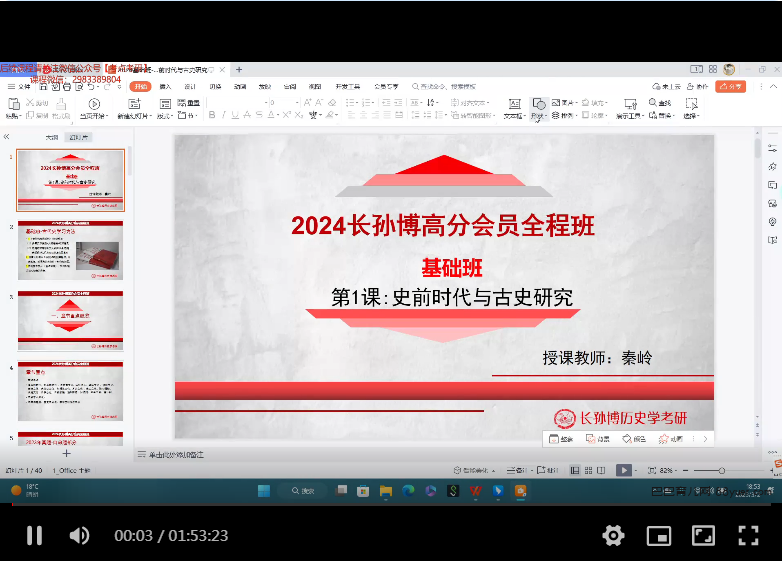Click the video progress bar
Screen dimensions: 782x561
click(391, 505)
